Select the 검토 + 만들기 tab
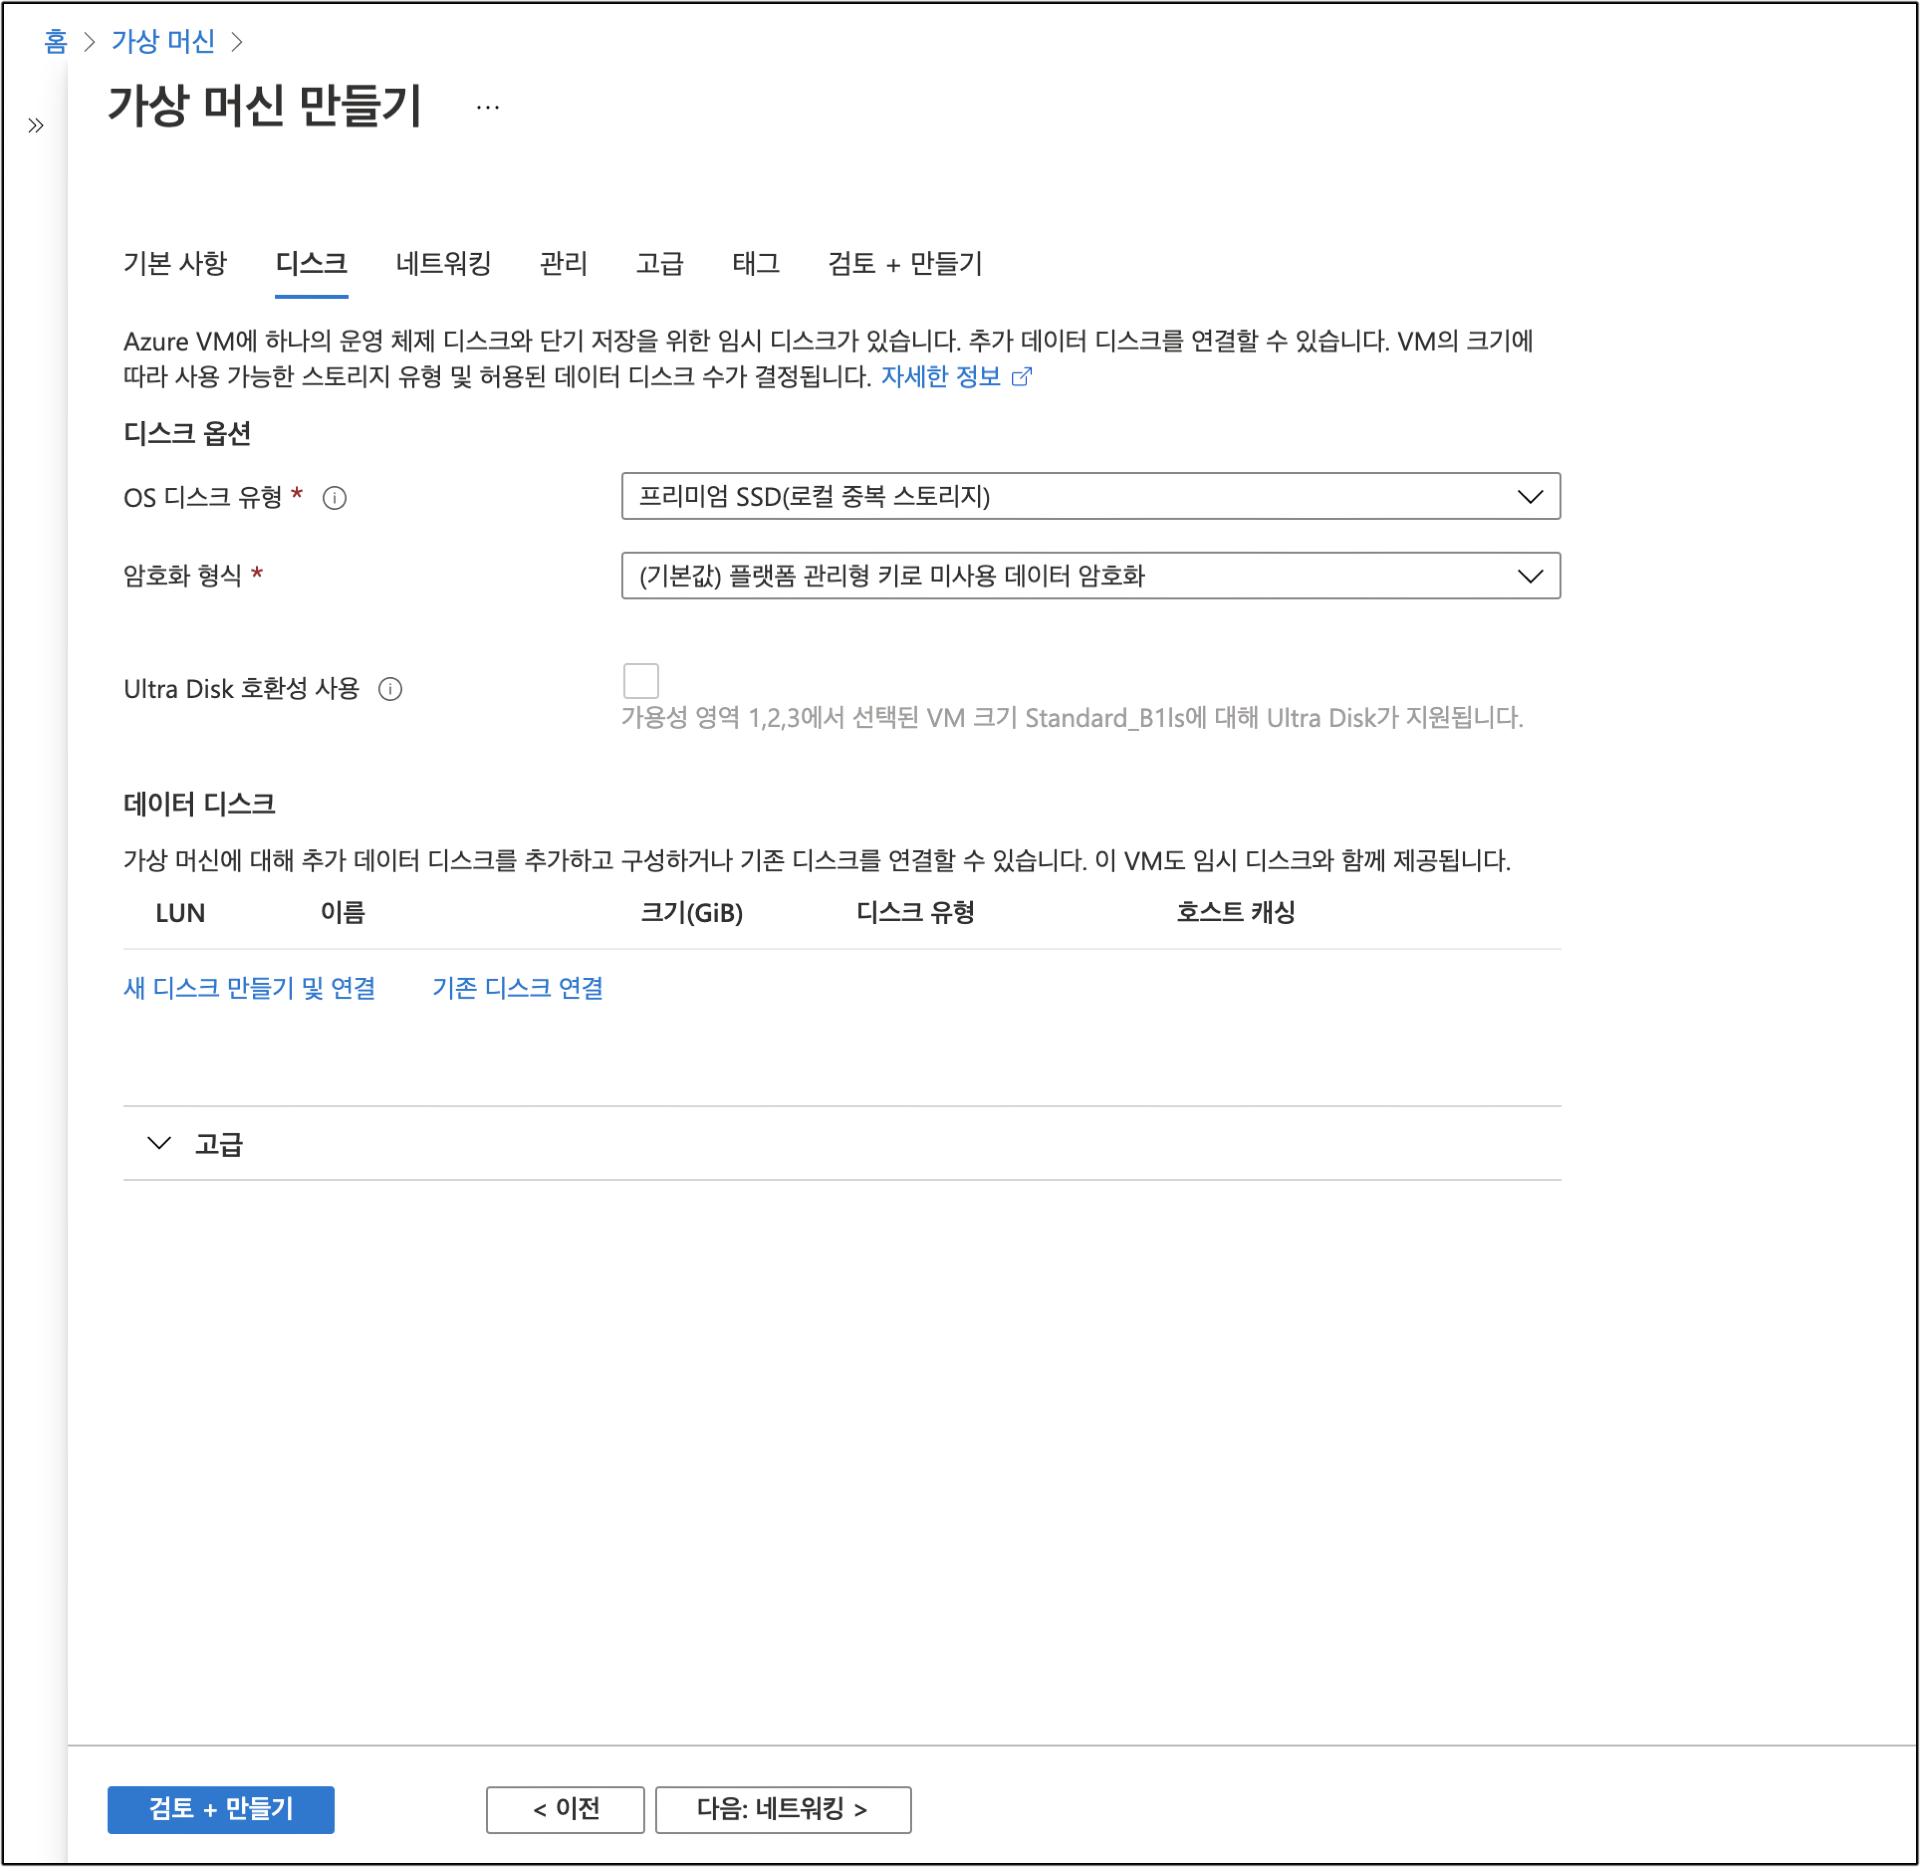Viewport: 1920px width, 1867px height. (x=904, y=263)
